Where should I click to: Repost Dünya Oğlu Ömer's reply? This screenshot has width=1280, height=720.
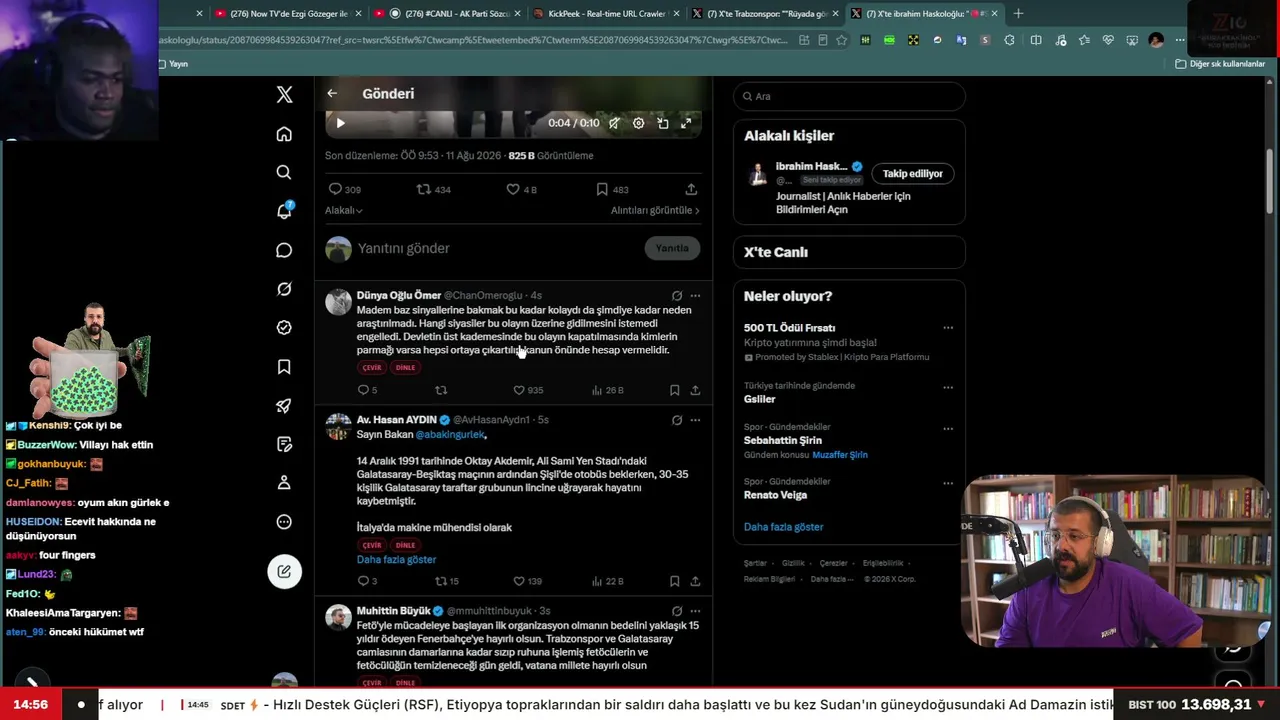point(441,390)
